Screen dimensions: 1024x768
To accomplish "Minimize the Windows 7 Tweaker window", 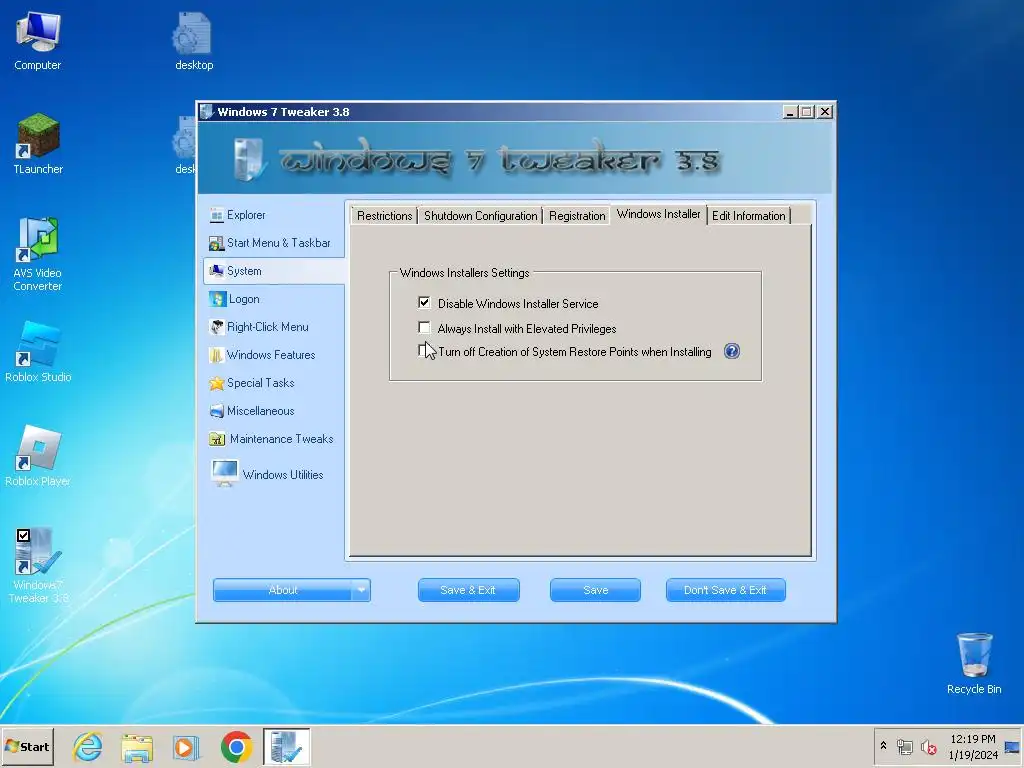I will pyautogui.click(x=790, y=112).
